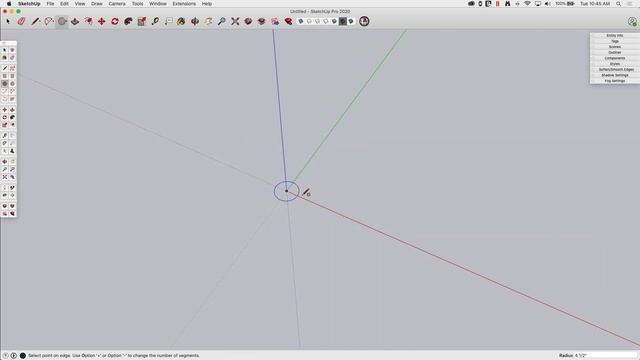Select the Line tool in left tool palette
Screen dimensions: 640x360
point(4,68)
